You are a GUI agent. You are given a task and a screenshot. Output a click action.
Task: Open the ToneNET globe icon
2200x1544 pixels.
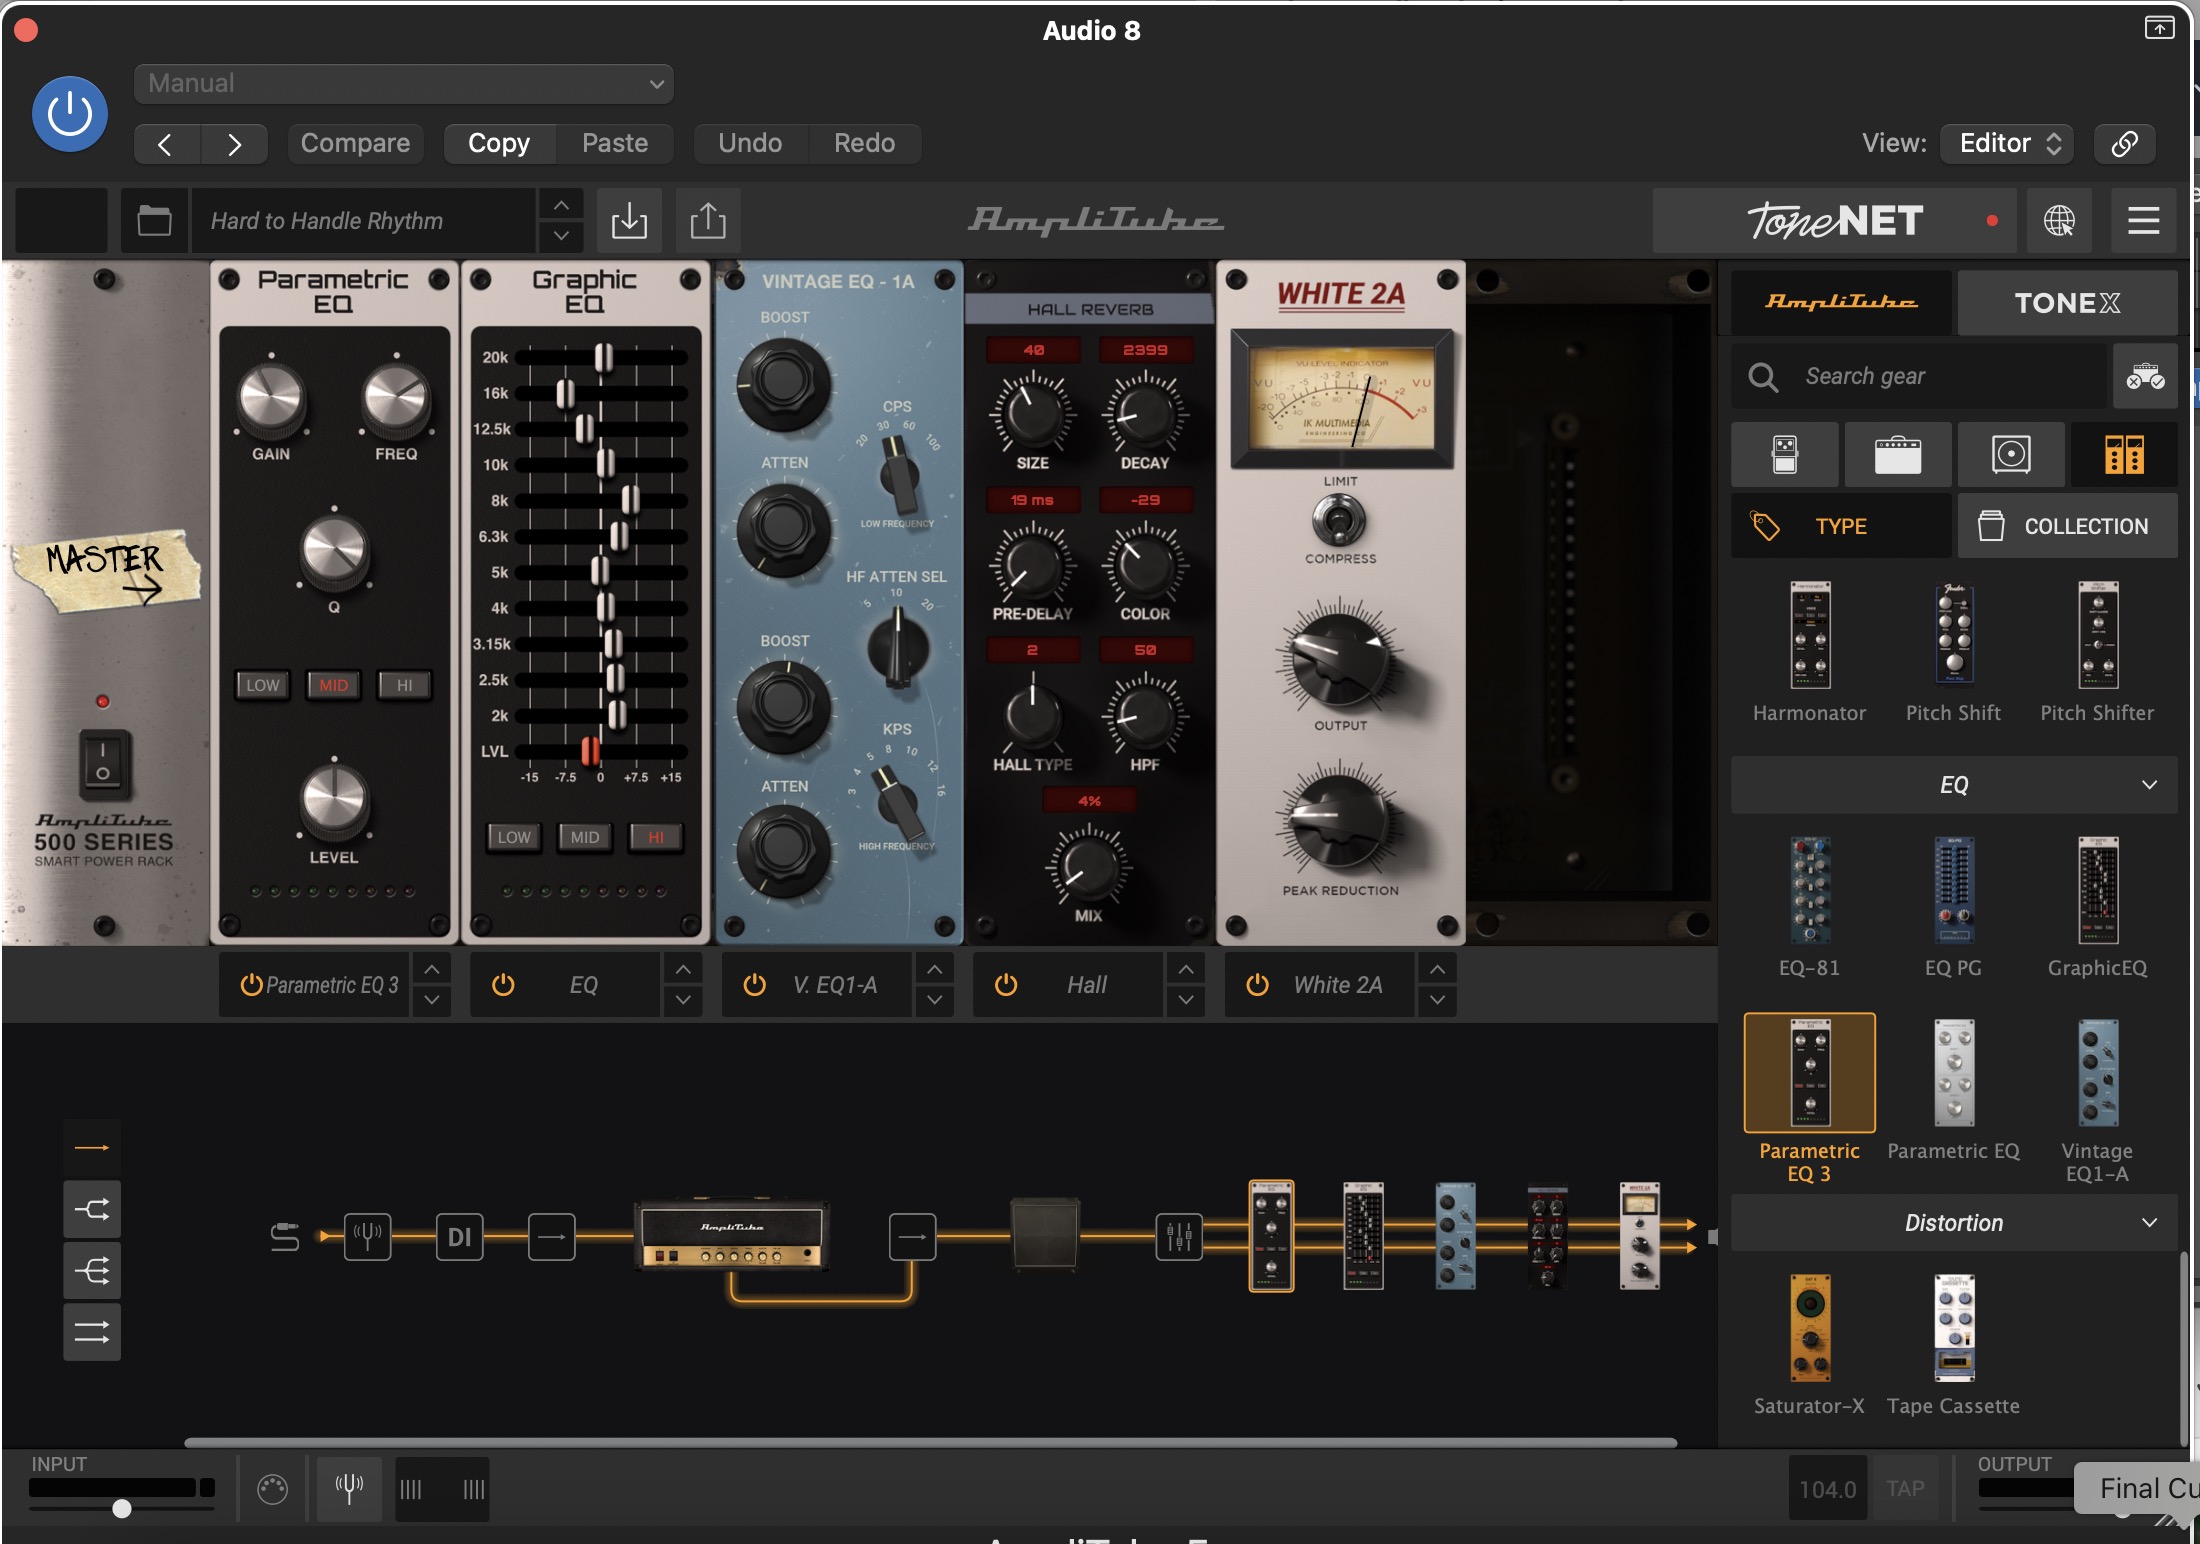click(x=2059, y=220)
